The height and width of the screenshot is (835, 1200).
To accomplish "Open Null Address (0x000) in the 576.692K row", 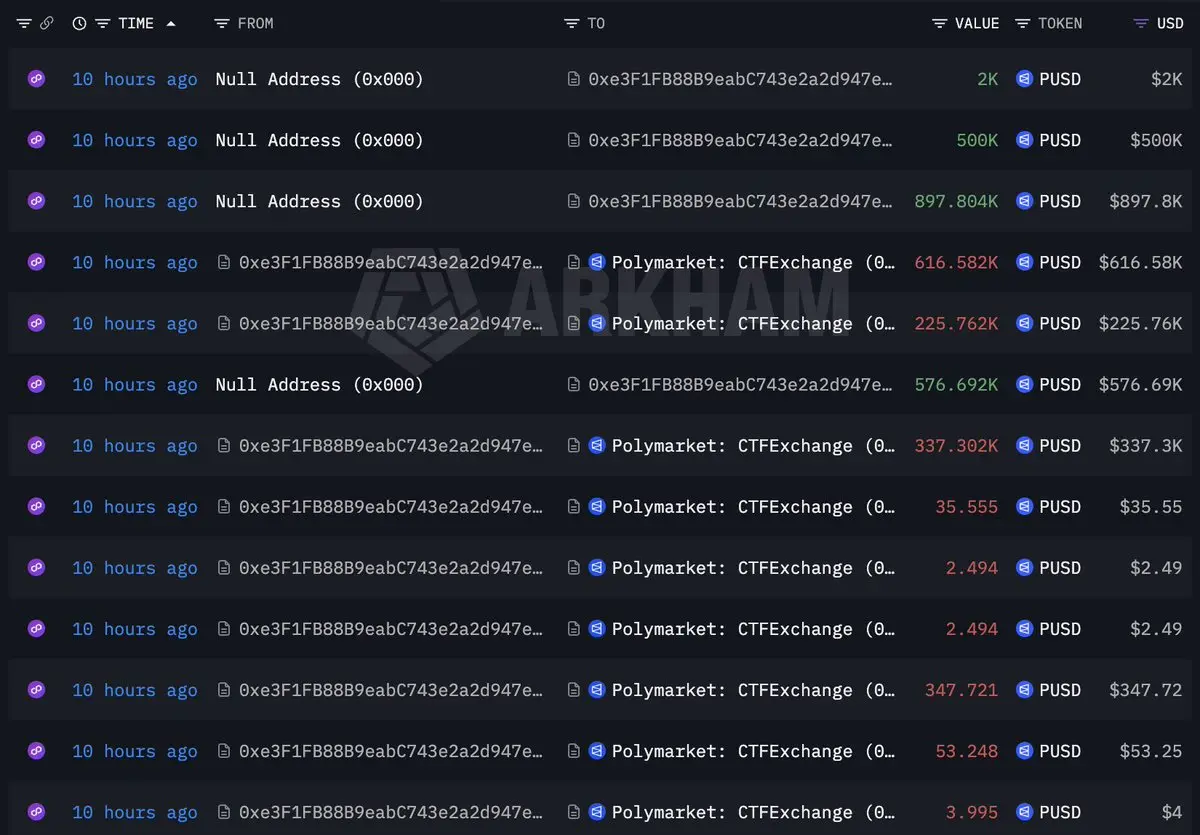I will point(320,384).
